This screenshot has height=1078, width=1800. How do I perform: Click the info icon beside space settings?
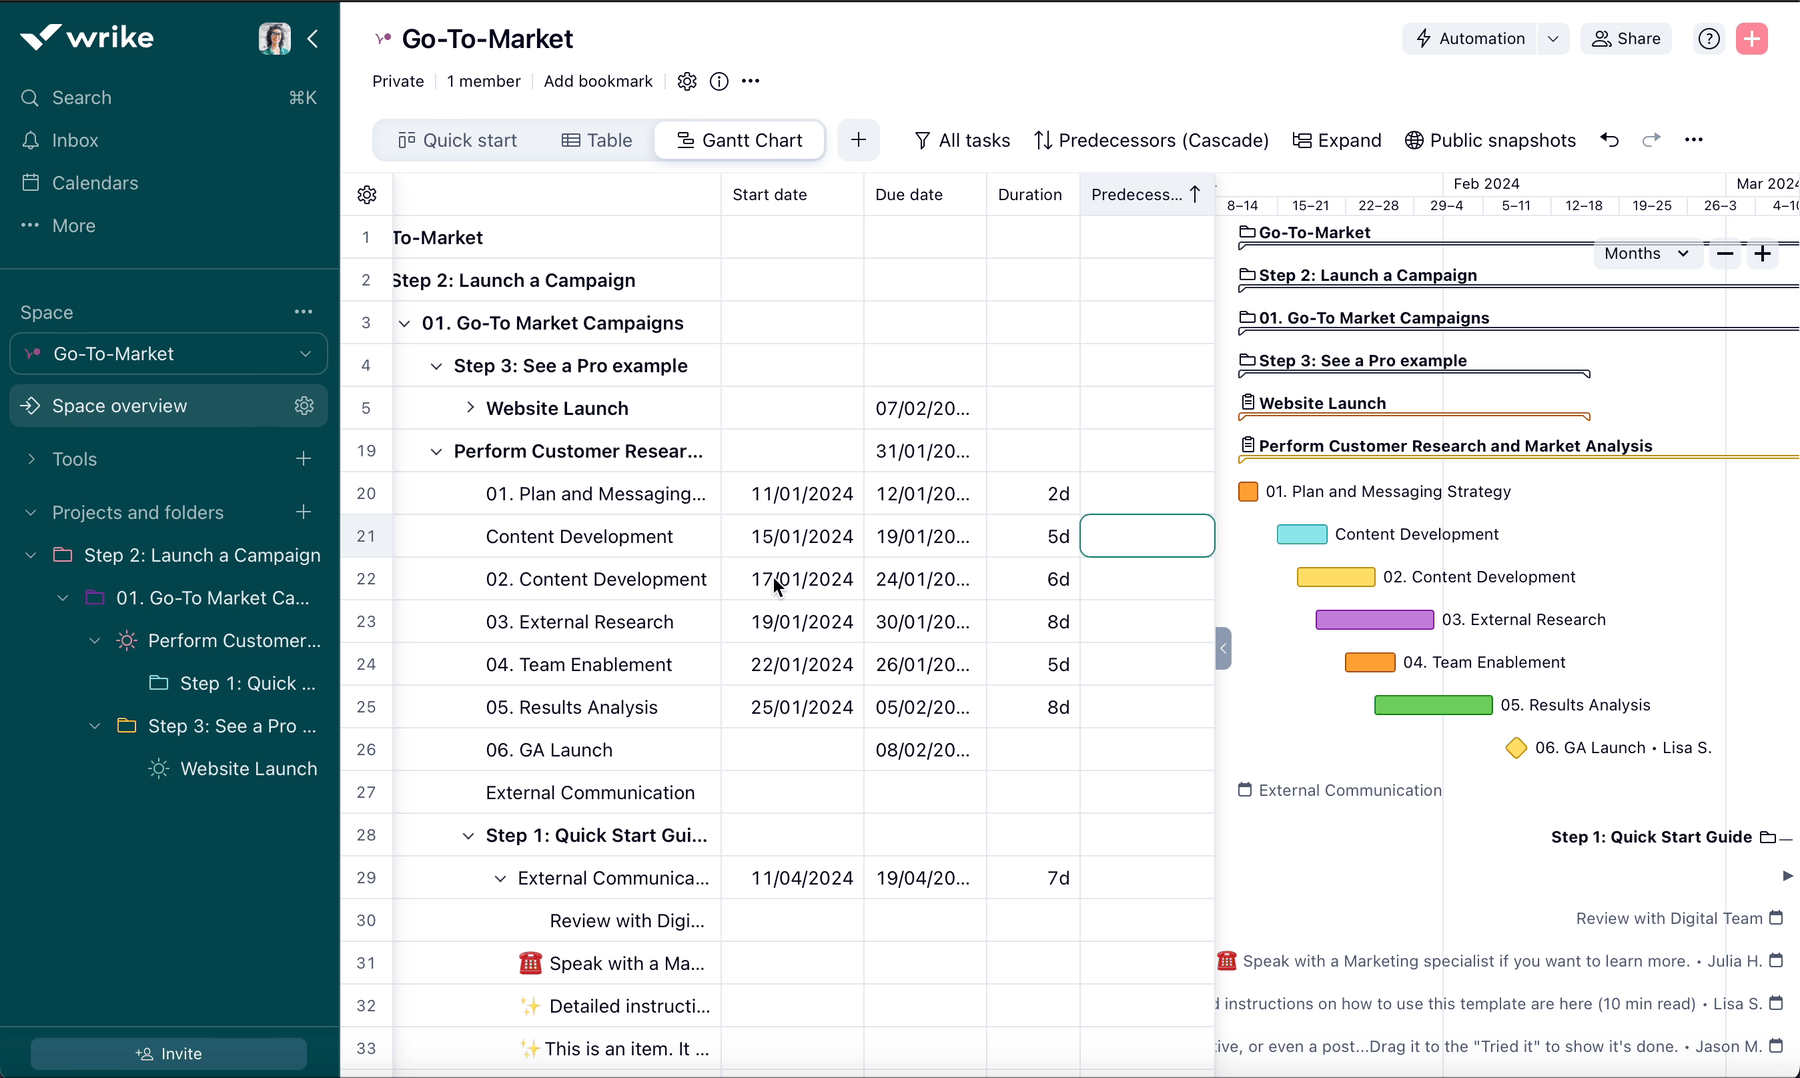coord(719,82)
